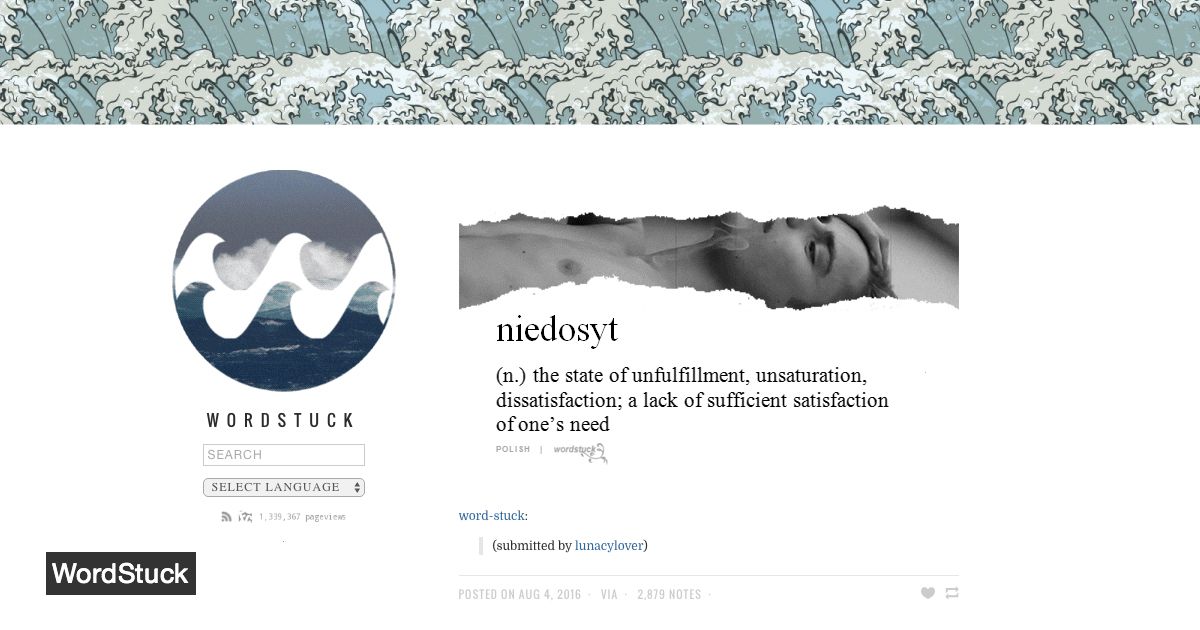Open the word-stuck source link
The width and height of the screenshot is (1200, 630).
pos(491,516)
